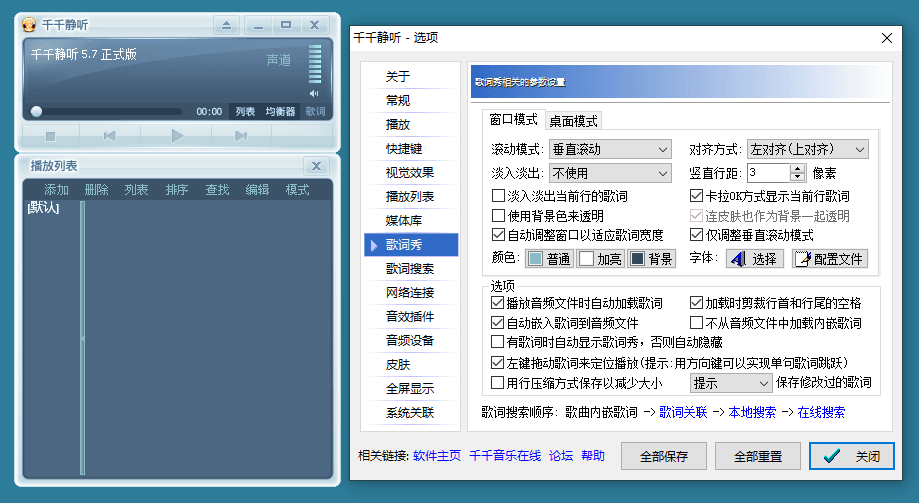Open the 滚动模式 dropdown
This screenshot has width=919, height=503.
[610, 150]
